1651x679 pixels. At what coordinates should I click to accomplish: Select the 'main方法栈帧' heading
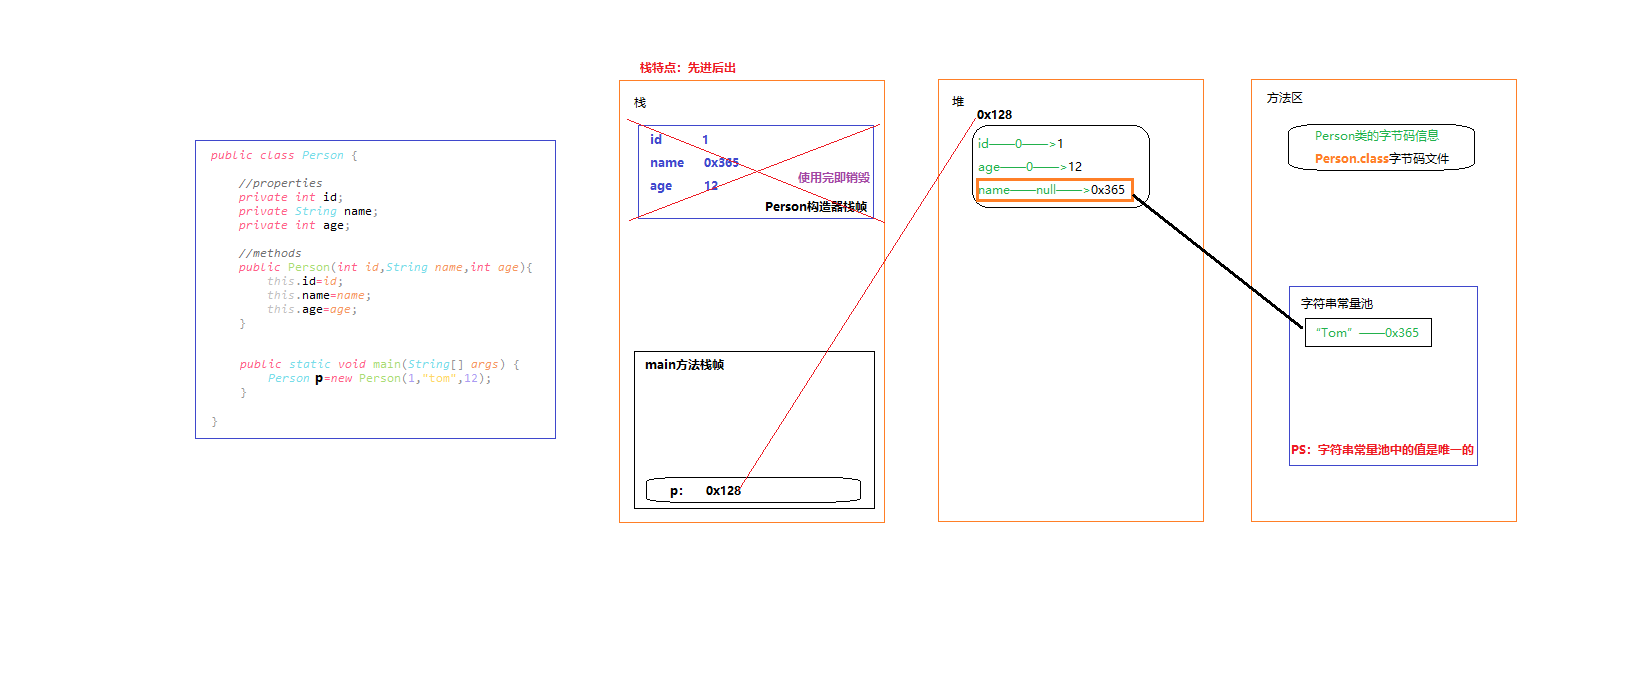pos(684,365)
